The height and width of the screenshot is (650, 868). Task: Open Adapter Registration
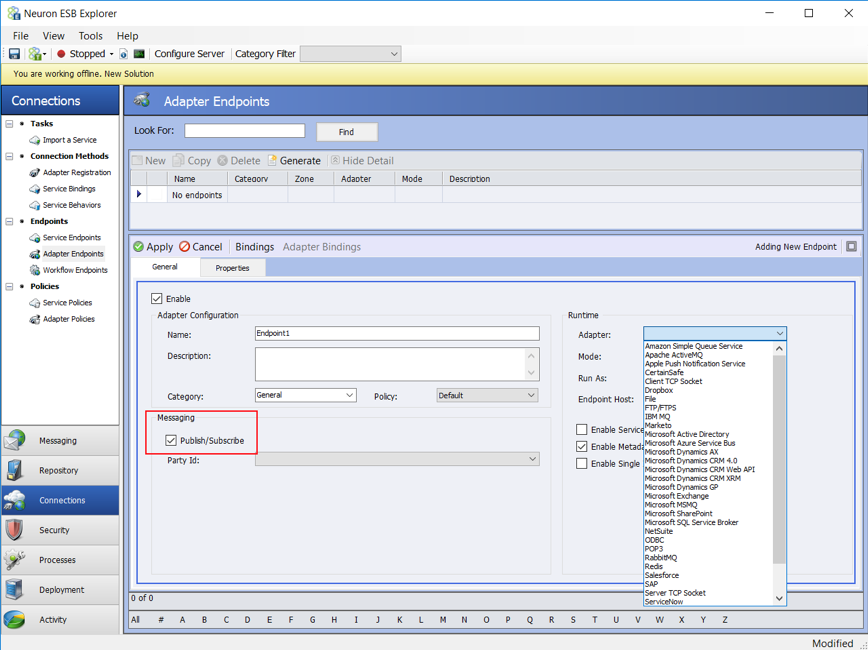[x=77, y=173]
